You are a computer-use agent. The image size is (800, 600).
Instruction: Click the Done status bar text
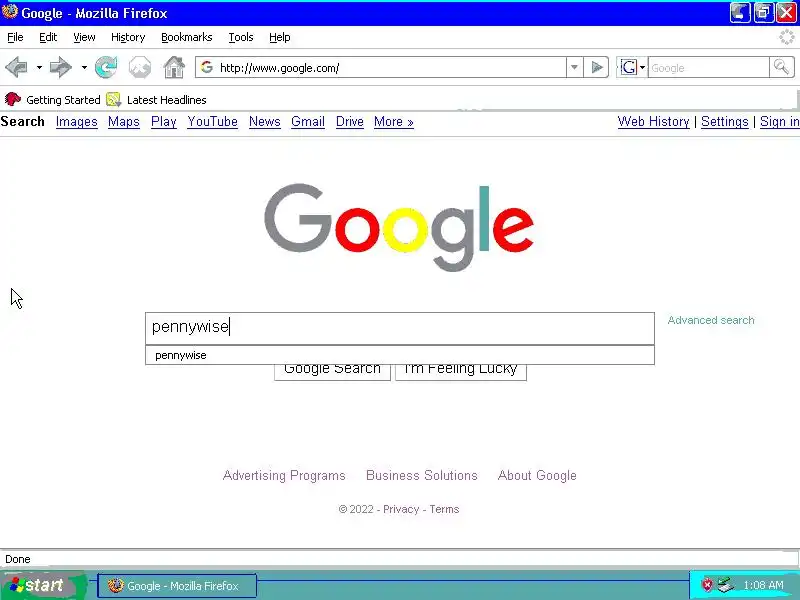(x=18, y=559)
